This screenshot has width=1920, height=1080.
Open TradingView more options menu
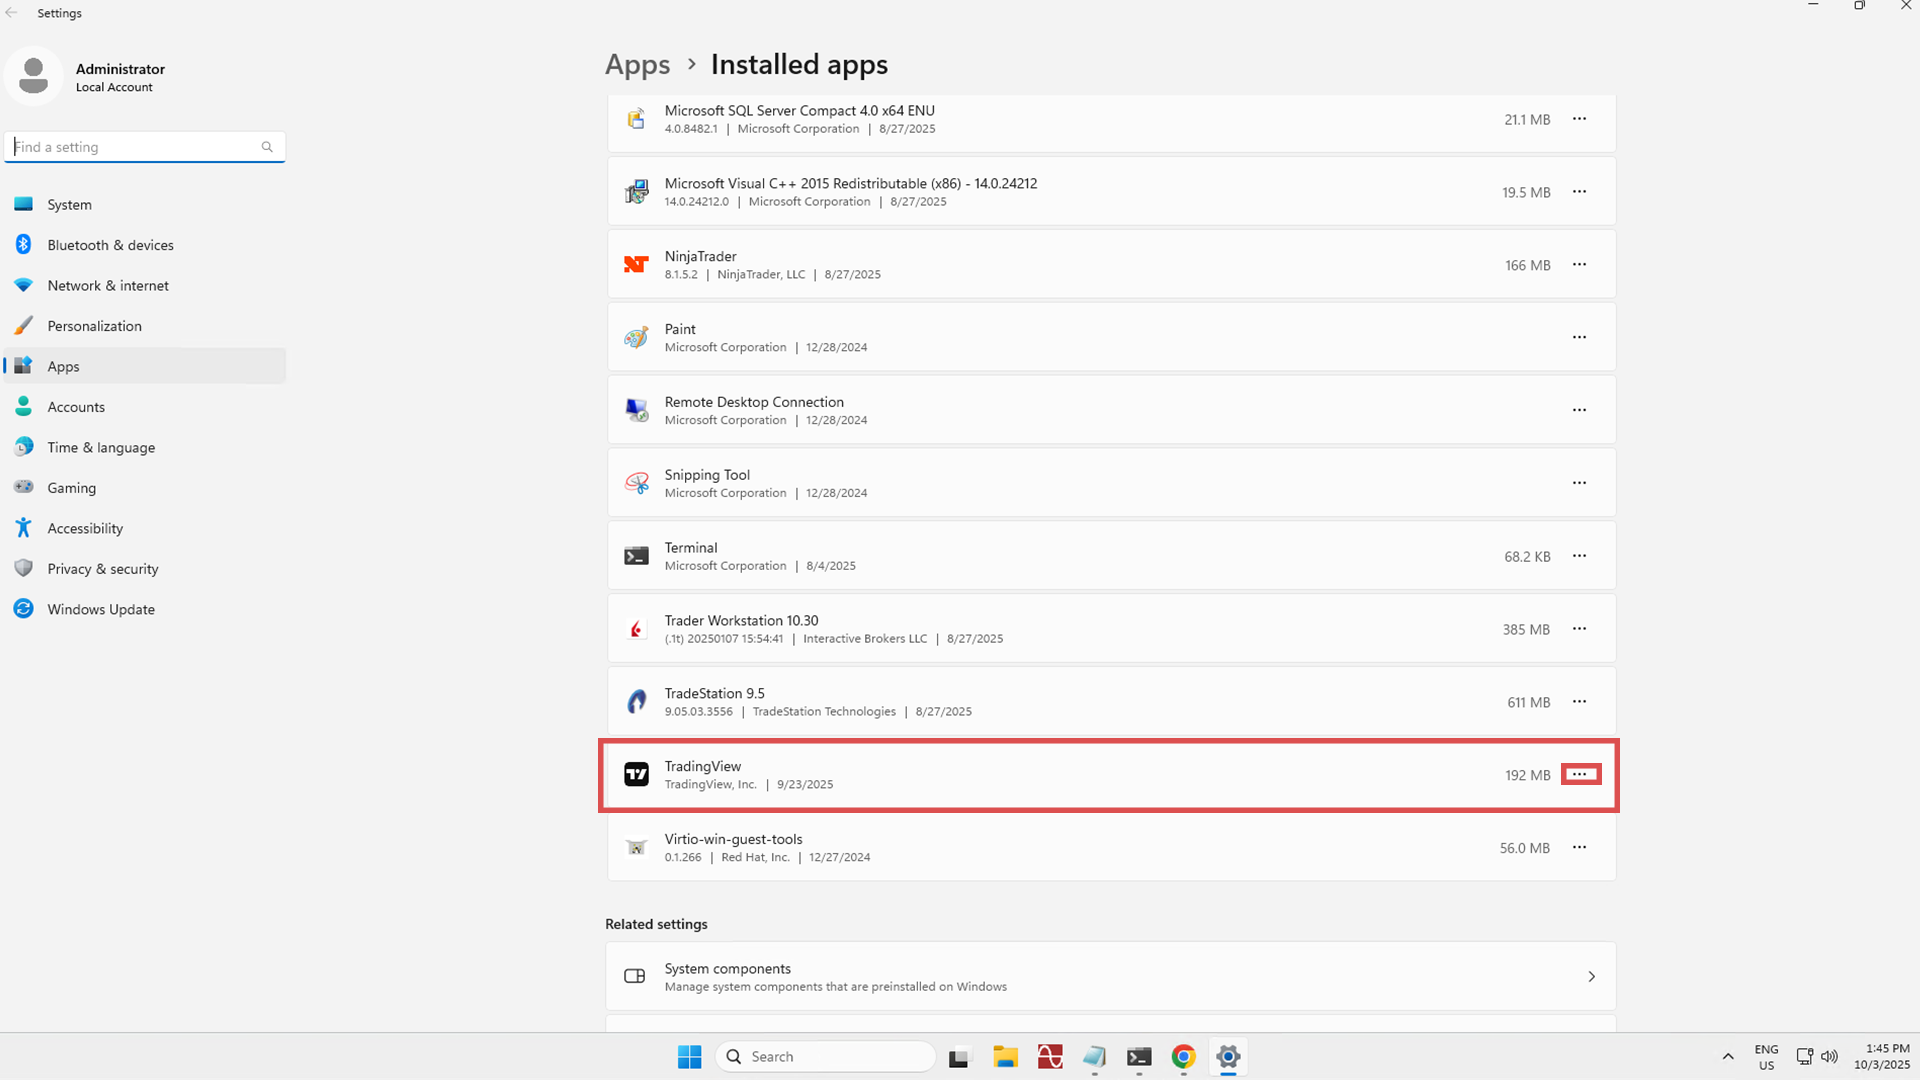point(1579,774)
